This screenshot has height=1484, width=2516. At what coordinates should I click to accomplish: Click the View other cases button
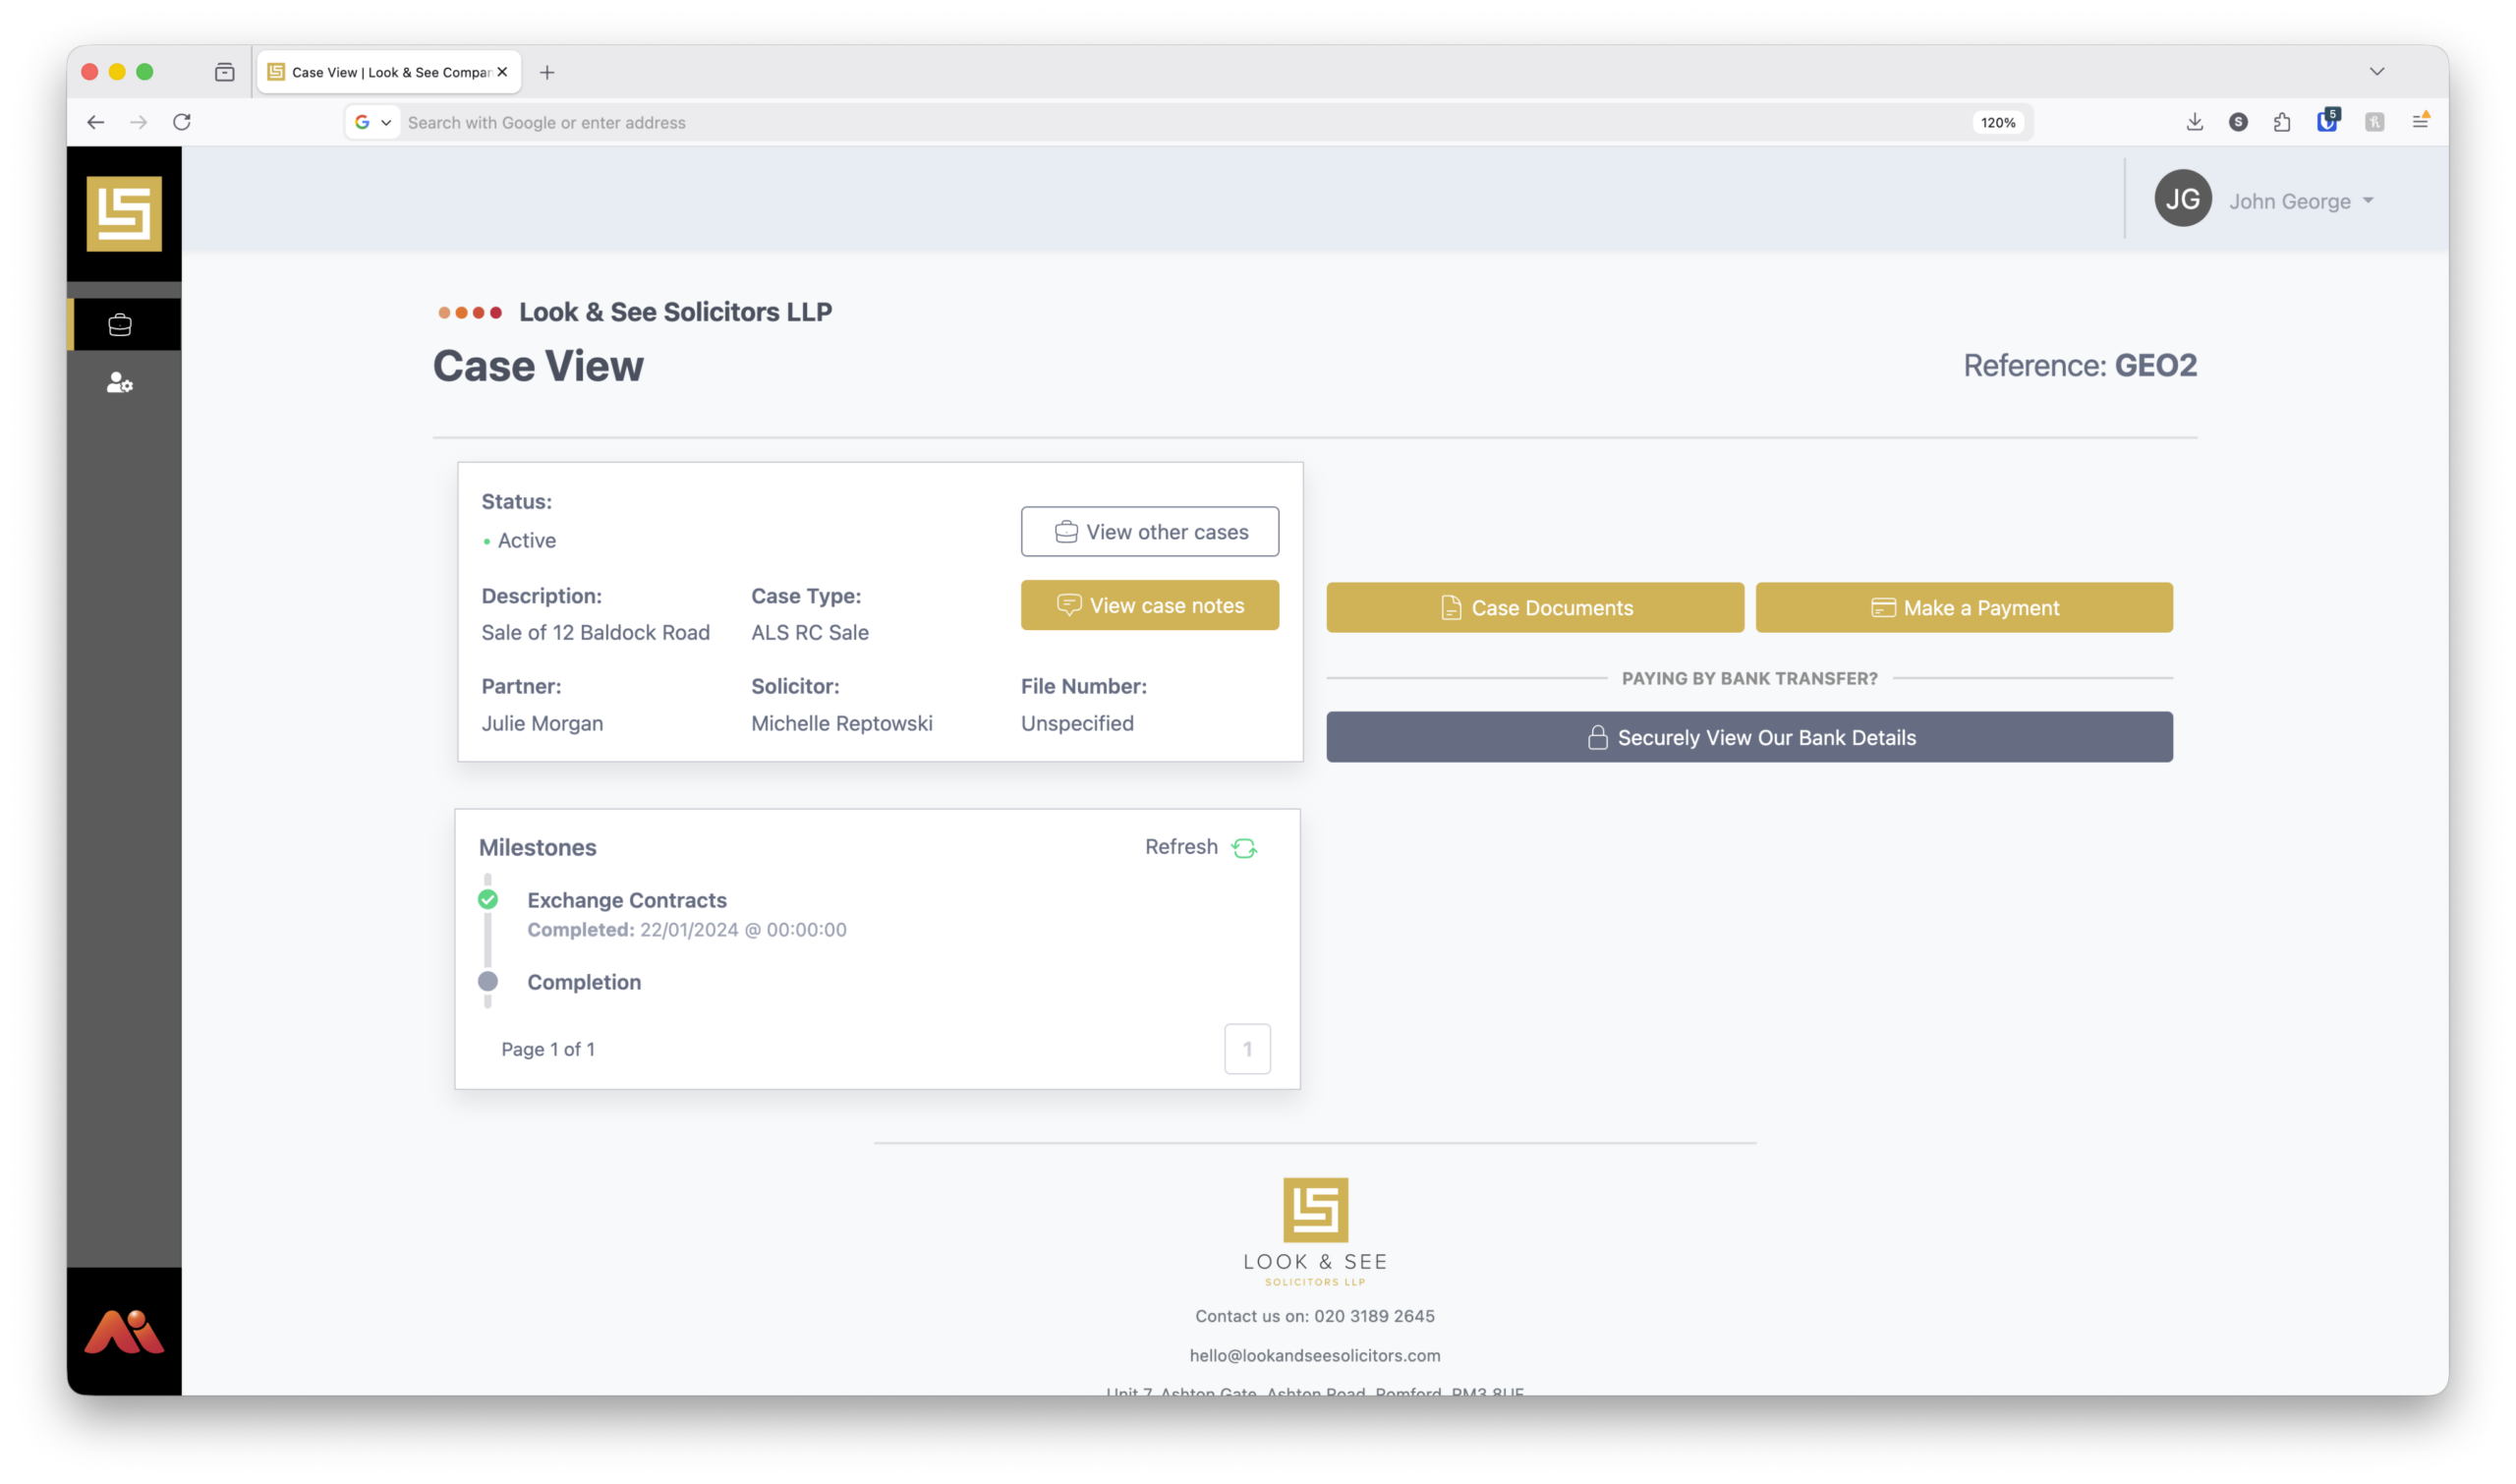(1149, 532)
